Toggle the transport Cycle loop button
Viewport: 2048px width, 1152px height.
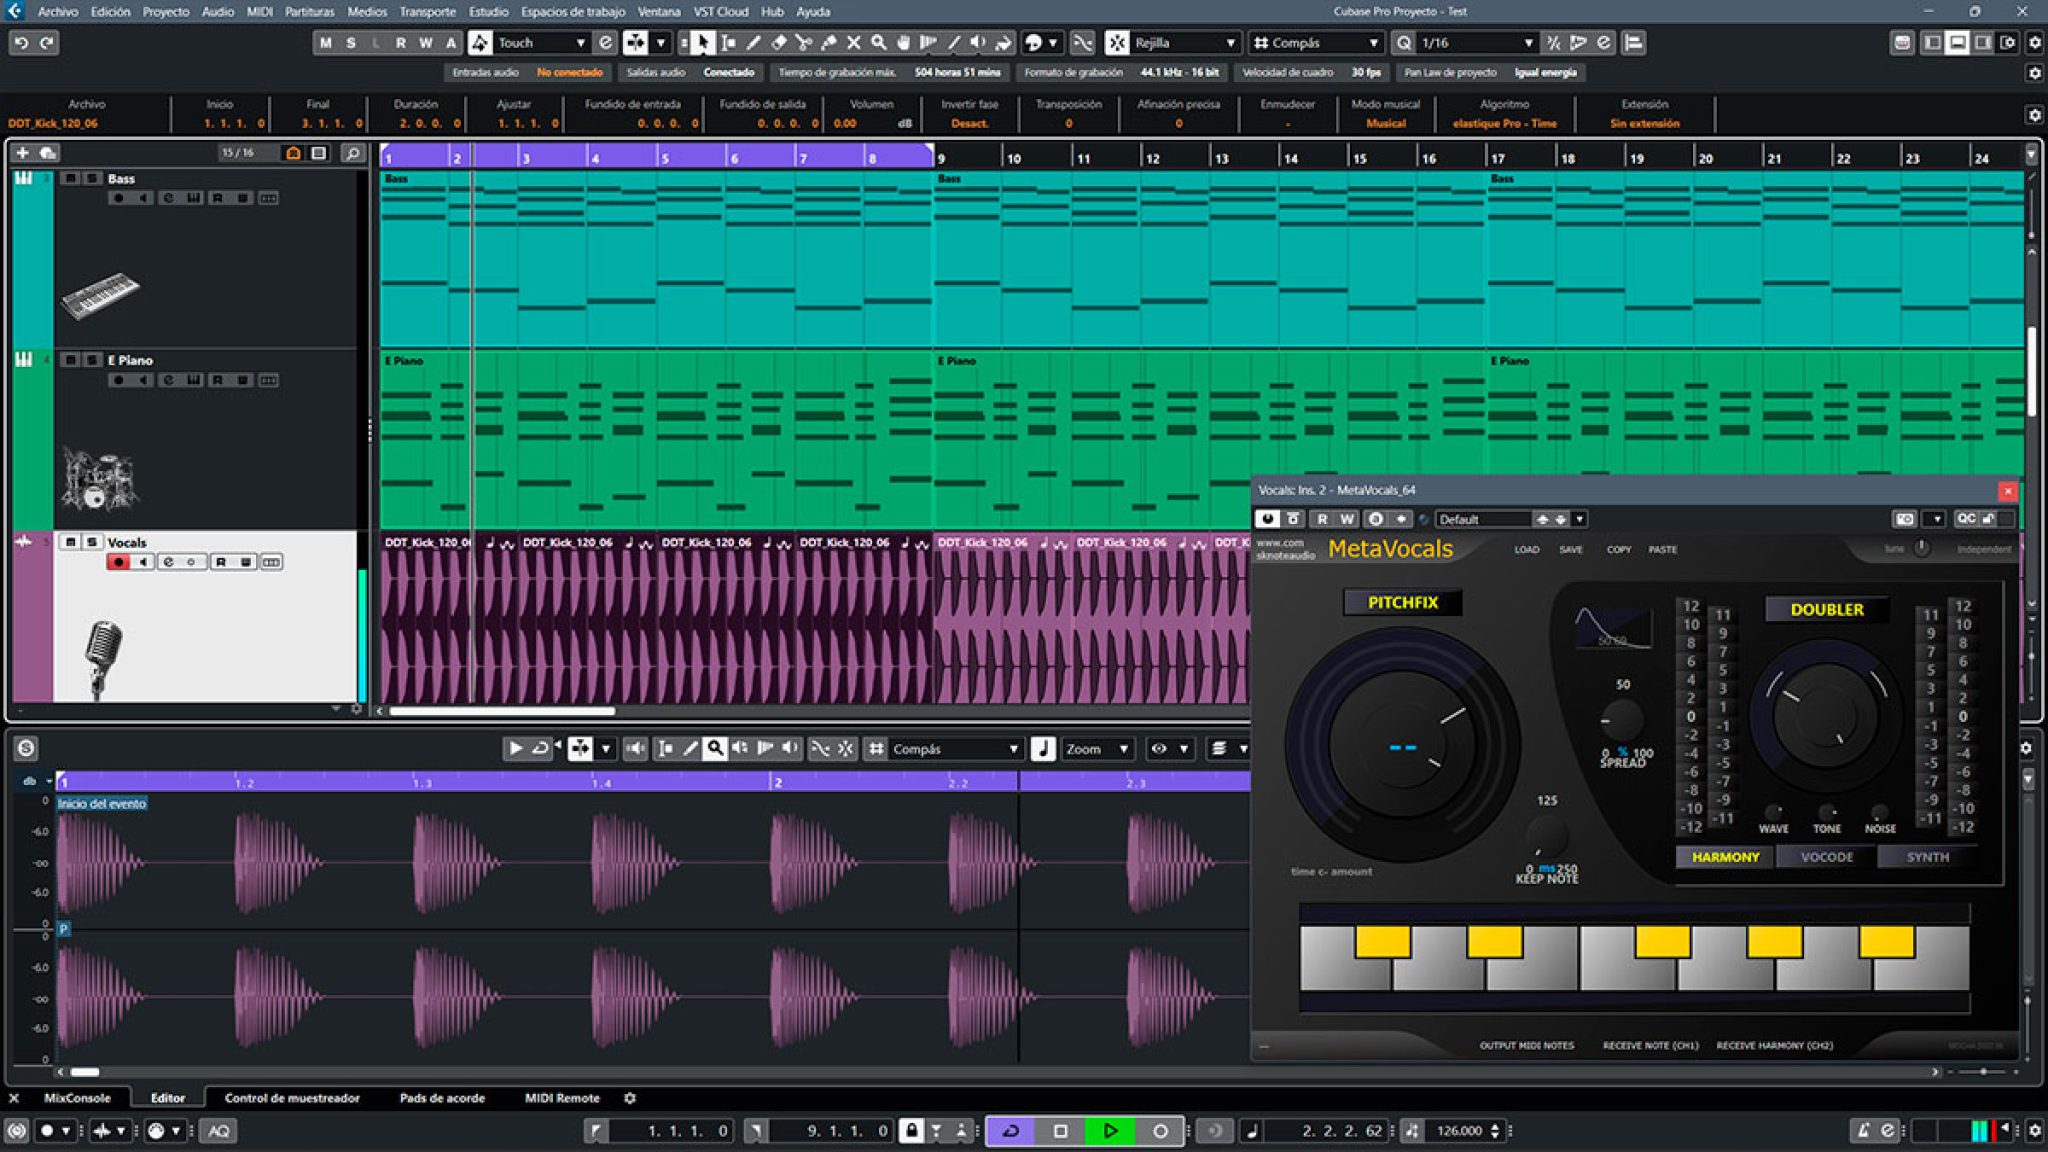pyautogui.click(x=1011, y=1131)
